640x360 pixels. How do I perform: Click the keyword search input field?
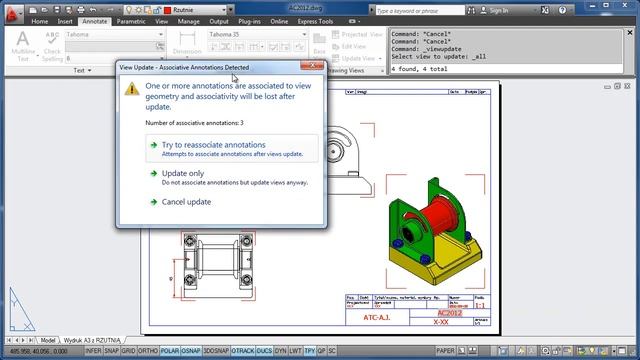[x=420, y=11]
